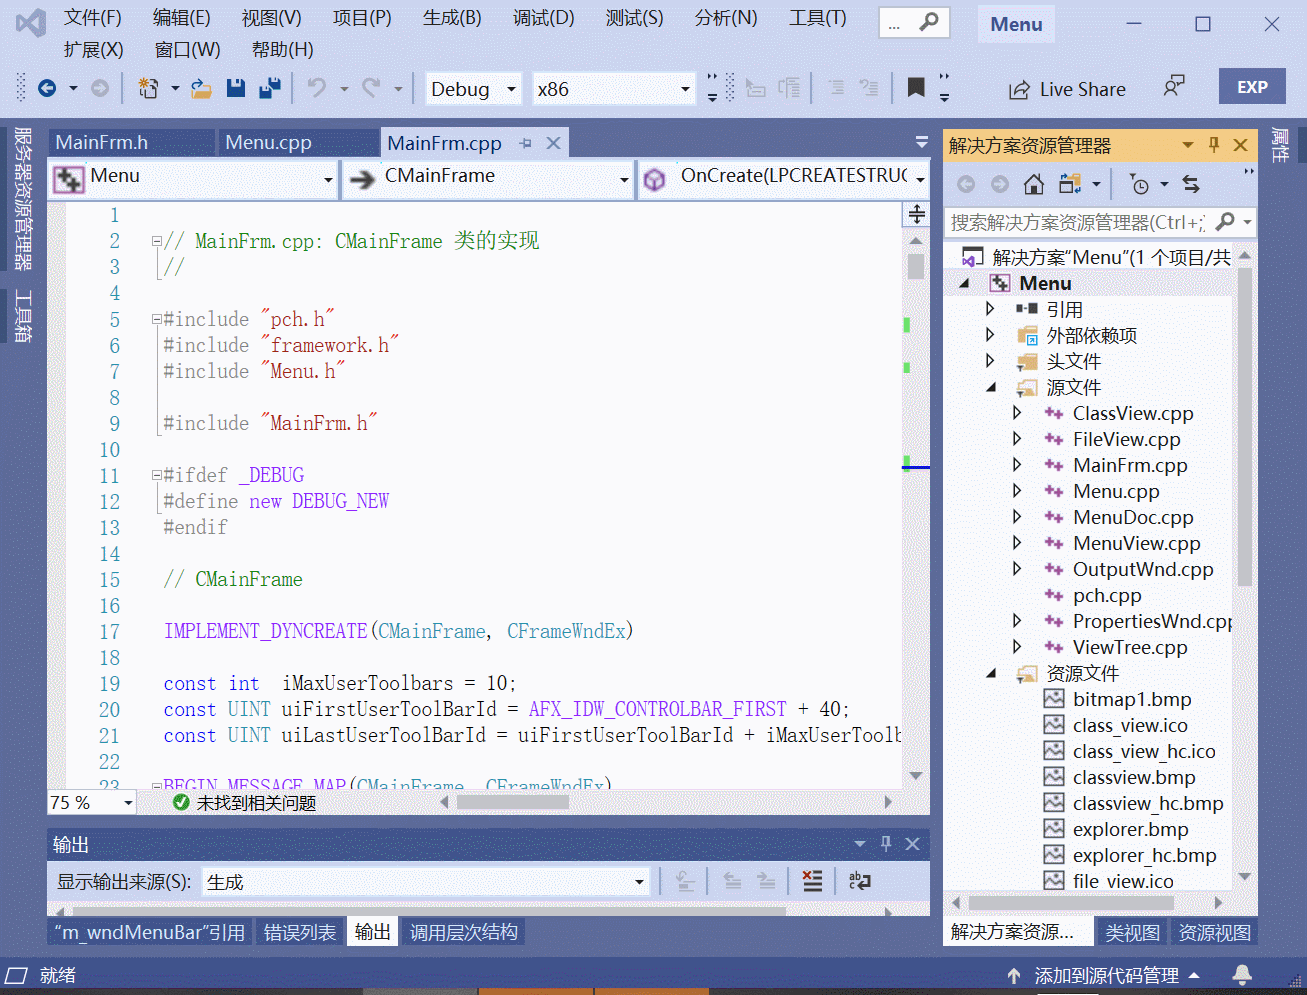
Task: Click the Solution Explorer search magnifier icon
Action: (x=1225, y=222)
